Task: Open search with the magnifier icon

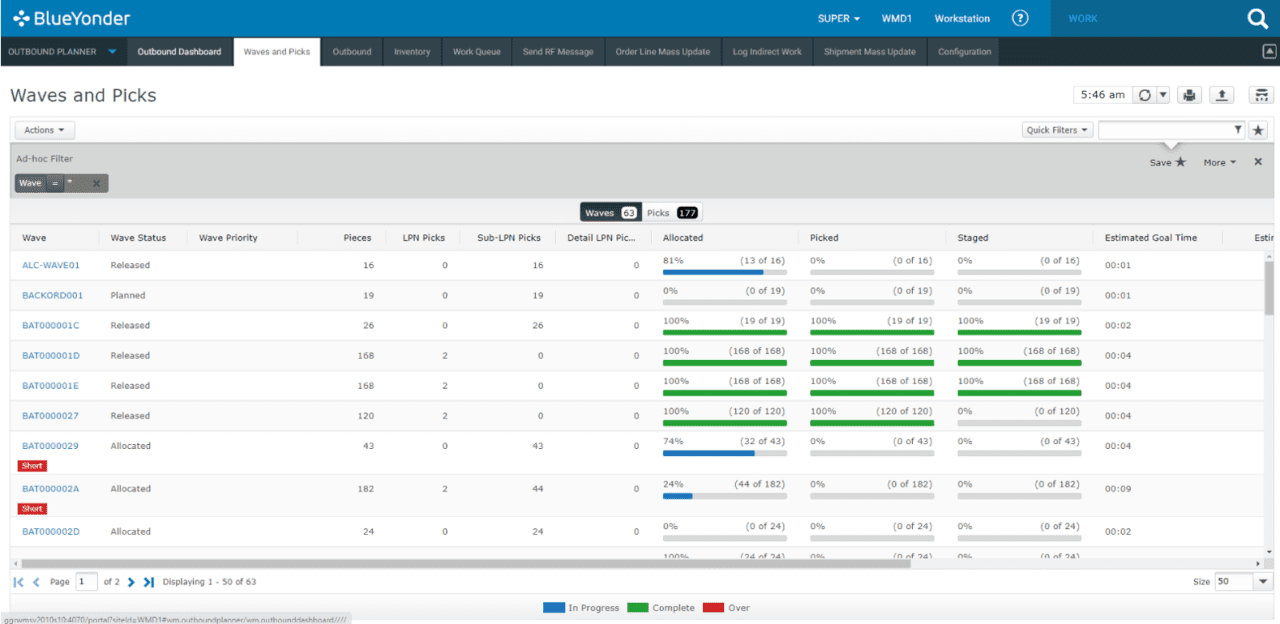Action: 1256,17
